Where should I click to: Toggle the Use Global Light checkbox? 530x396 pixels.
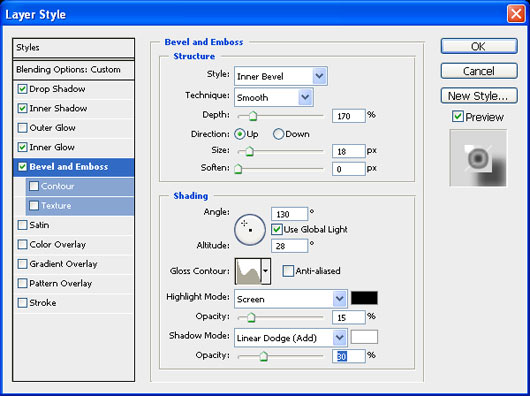(277, 230)
